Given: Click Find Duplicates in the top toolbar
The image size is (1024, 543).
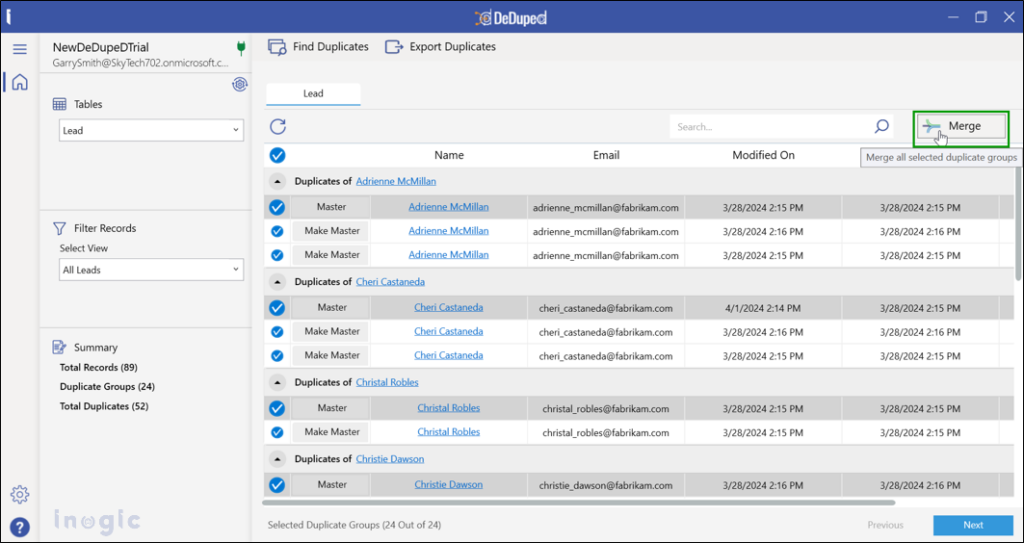Looking at the screenshot, I should coord(319,47).
